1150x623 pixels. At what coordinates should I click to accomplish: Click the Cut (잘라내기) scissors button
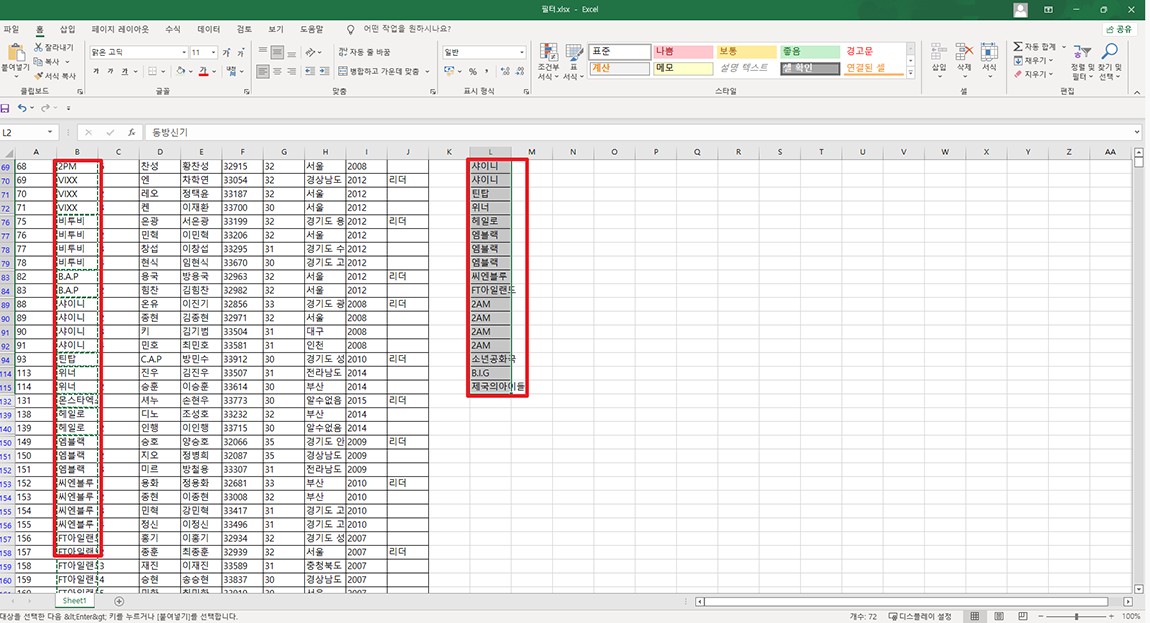[53, 47]
